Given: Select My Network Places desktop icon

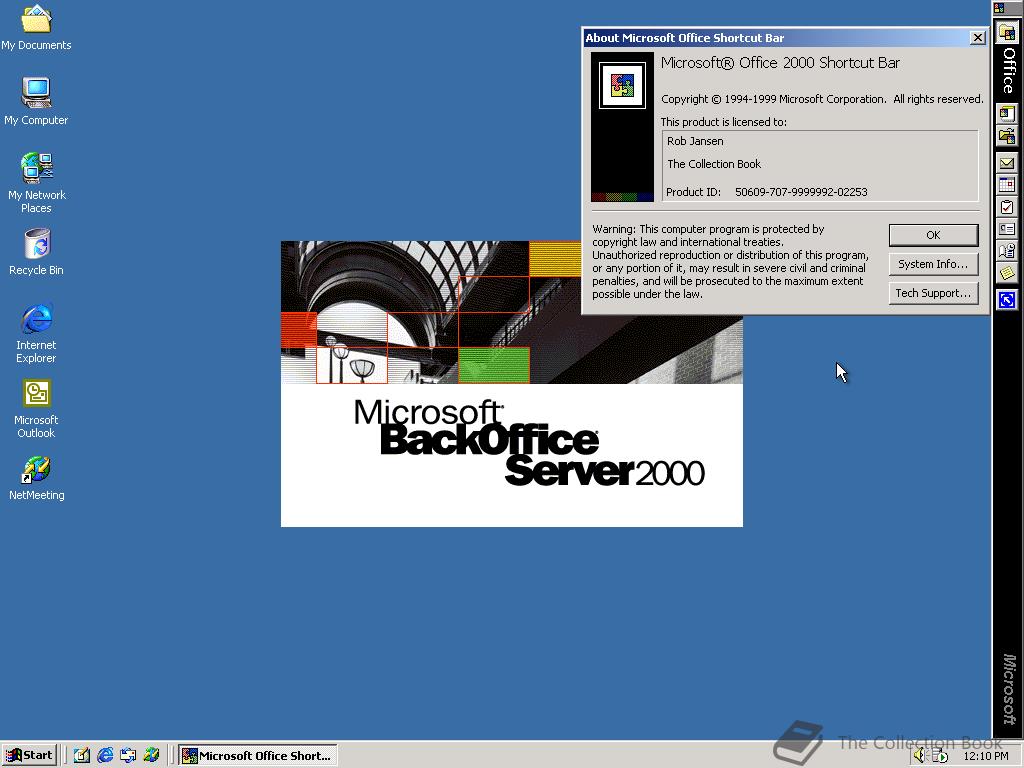Looking at the screenshot, I should point(37,182).
